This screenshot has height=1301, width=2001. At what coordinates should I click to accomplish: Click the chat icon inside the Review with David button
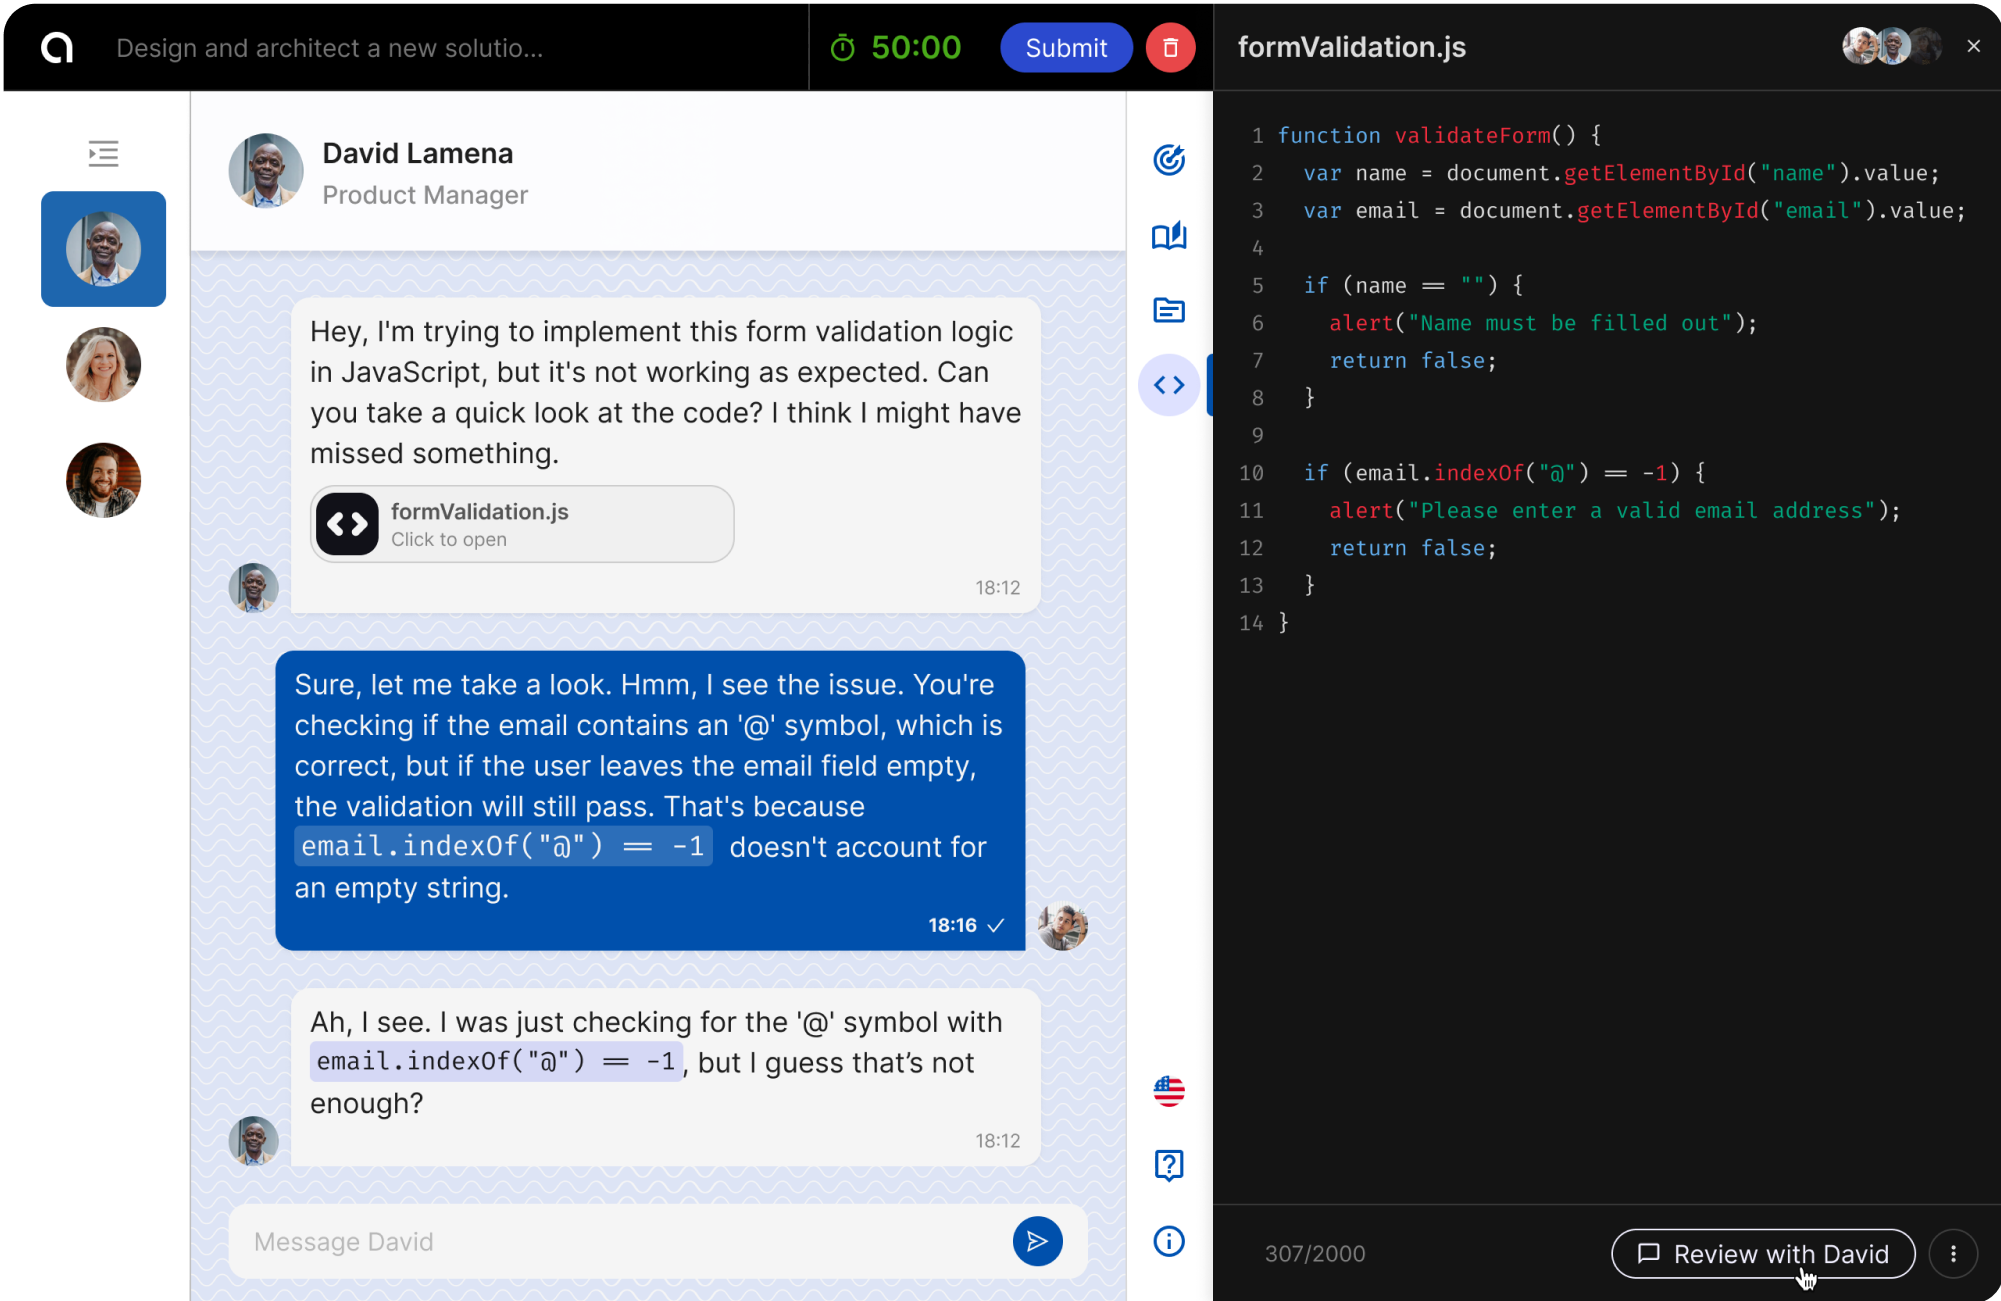(x=1649, y=1254)
